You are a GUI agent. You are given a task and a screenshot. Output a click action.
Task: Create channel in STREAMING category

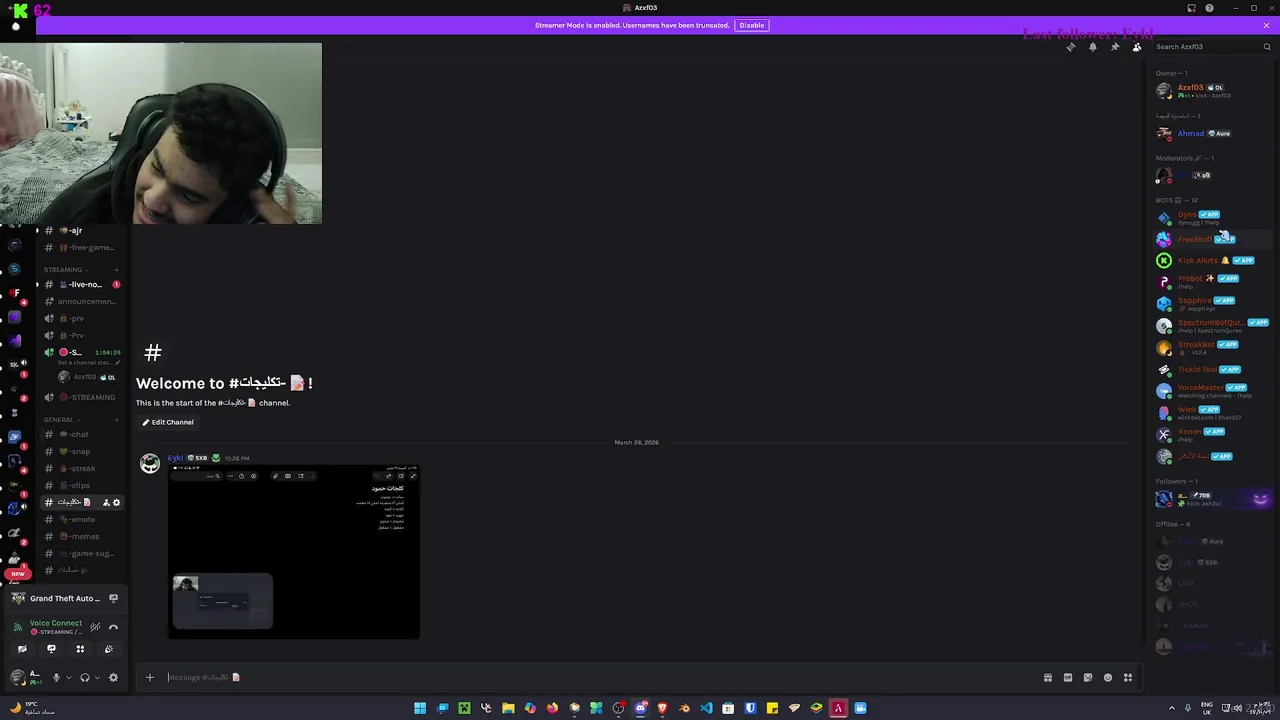(116, 269)
